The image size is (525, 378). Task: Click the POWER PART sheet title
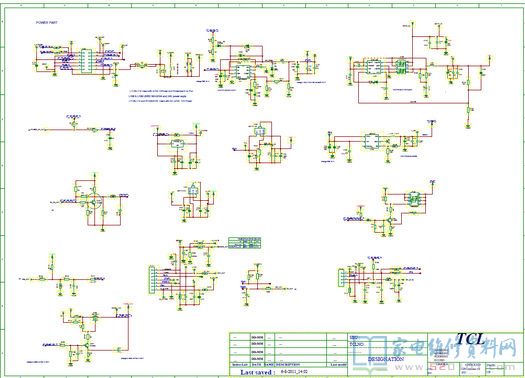coord(47,22)
